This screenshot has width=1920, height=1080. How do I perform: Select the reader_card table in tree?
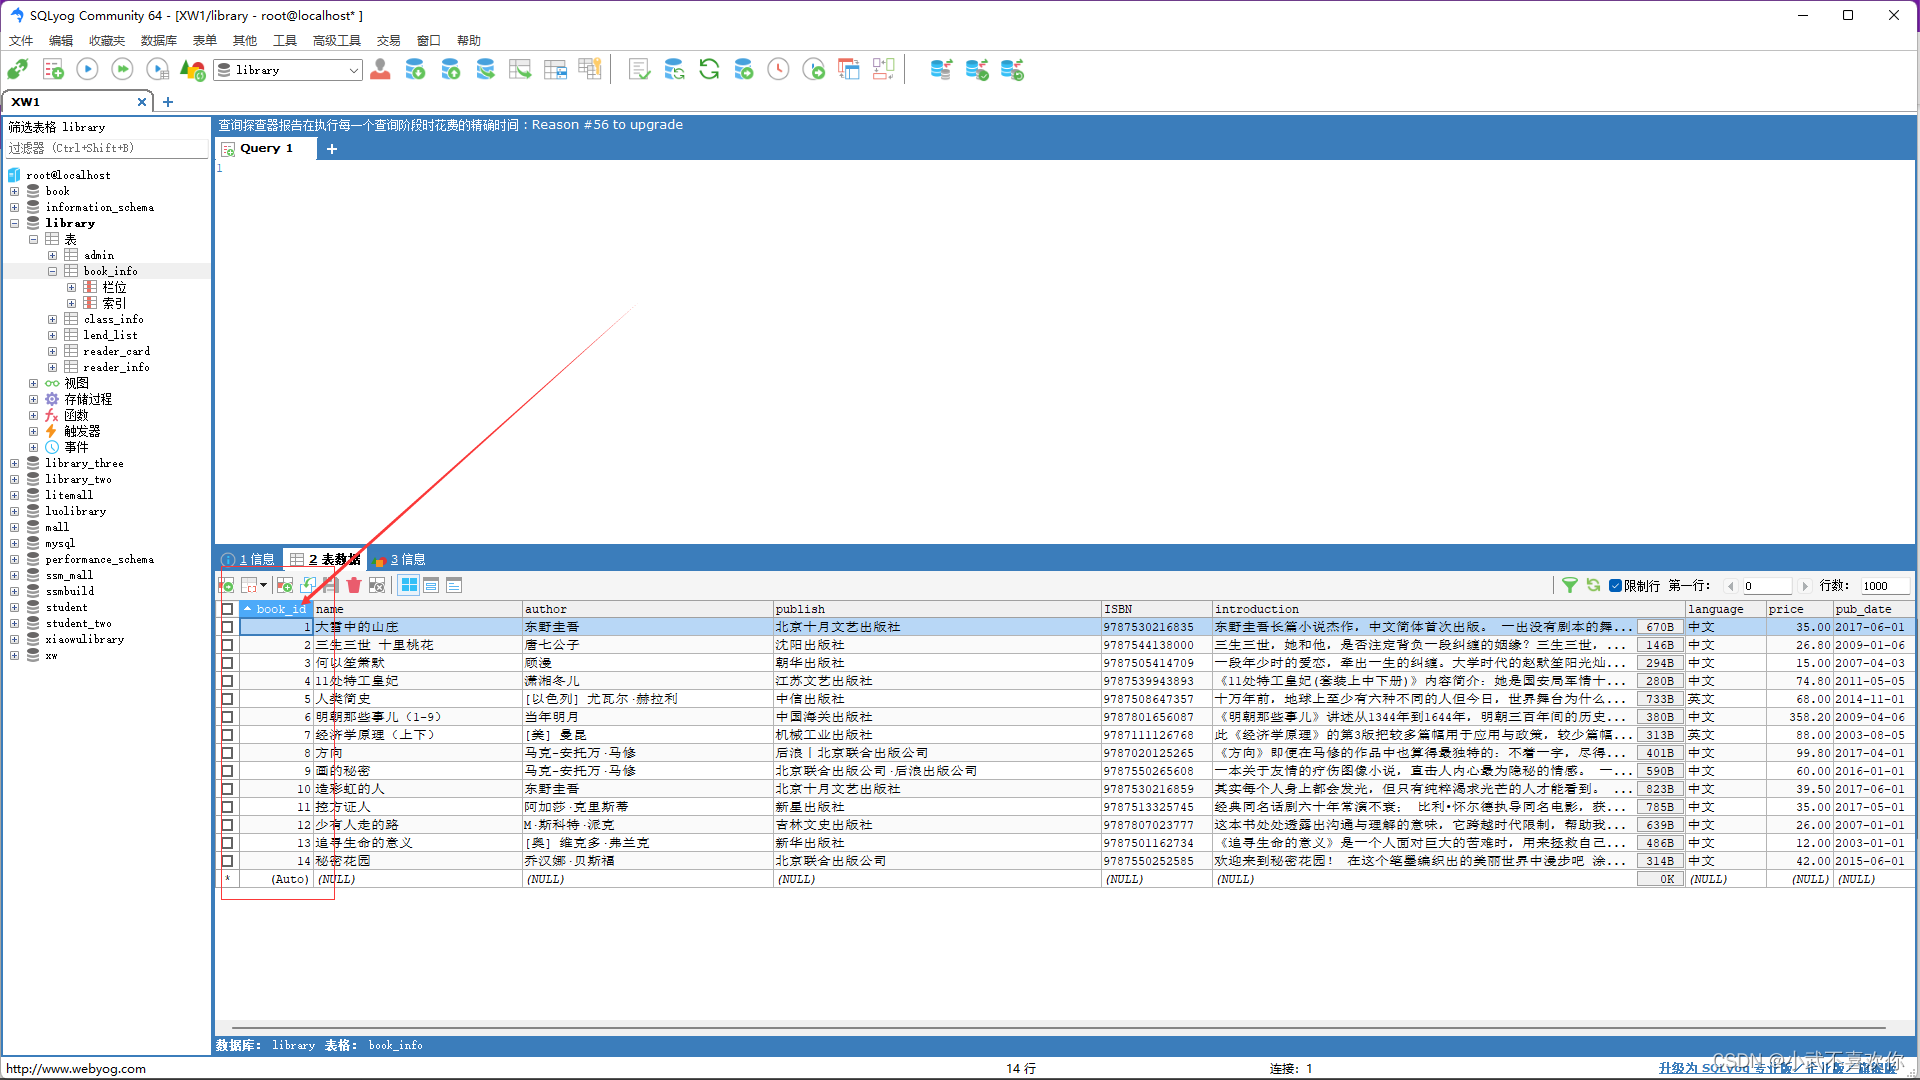tap(116, 351)
